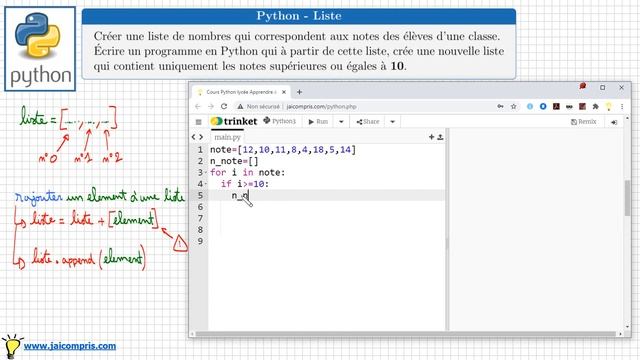Open the browser extensions puzzle icon
Viewport: 640px width, 360px height.
[x=596, y=107]
